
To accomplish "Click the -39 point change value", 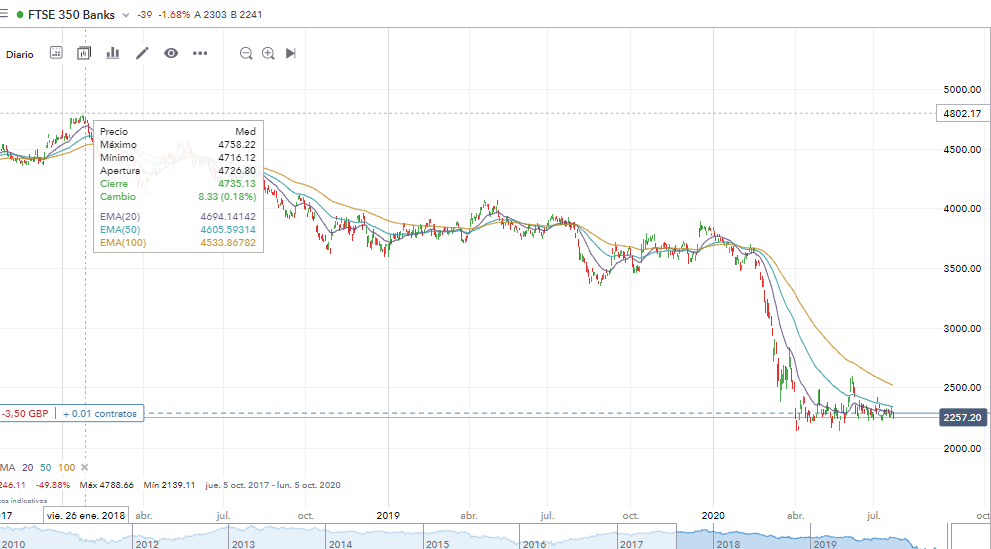I will [145, 15].
